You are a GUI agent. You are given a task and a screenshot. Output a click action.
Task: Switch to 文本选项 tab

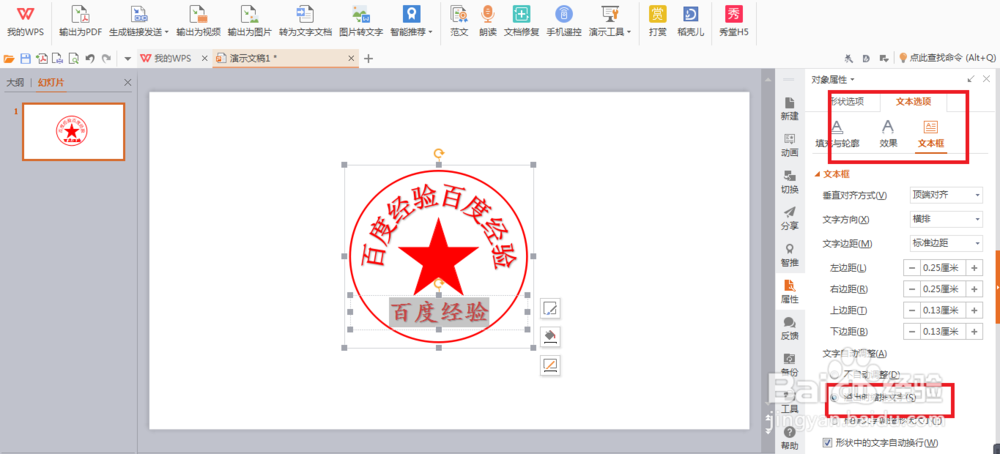(x=913, y=101)
